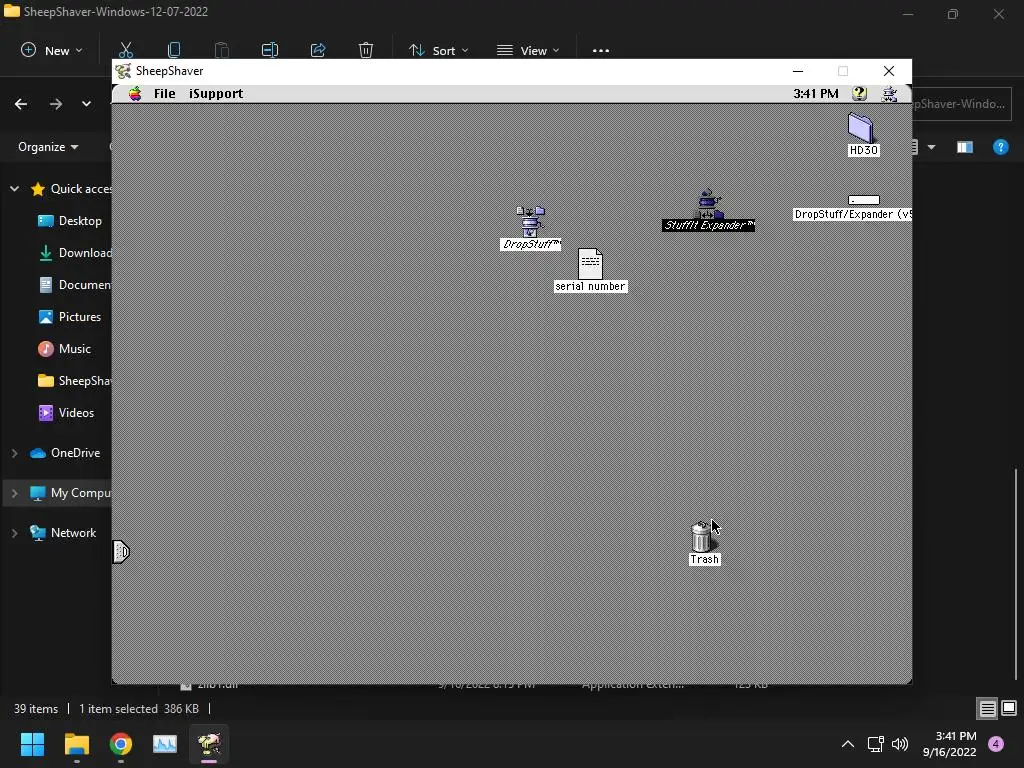Click the See more ellipsis button
This screenshot has height=768, width=1024.
(x=601, y=50)
